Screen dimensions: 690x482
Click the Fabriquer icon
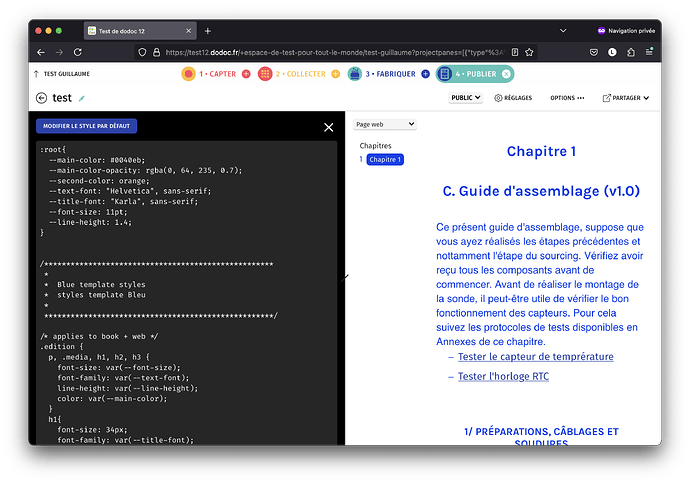coord(354,74)
